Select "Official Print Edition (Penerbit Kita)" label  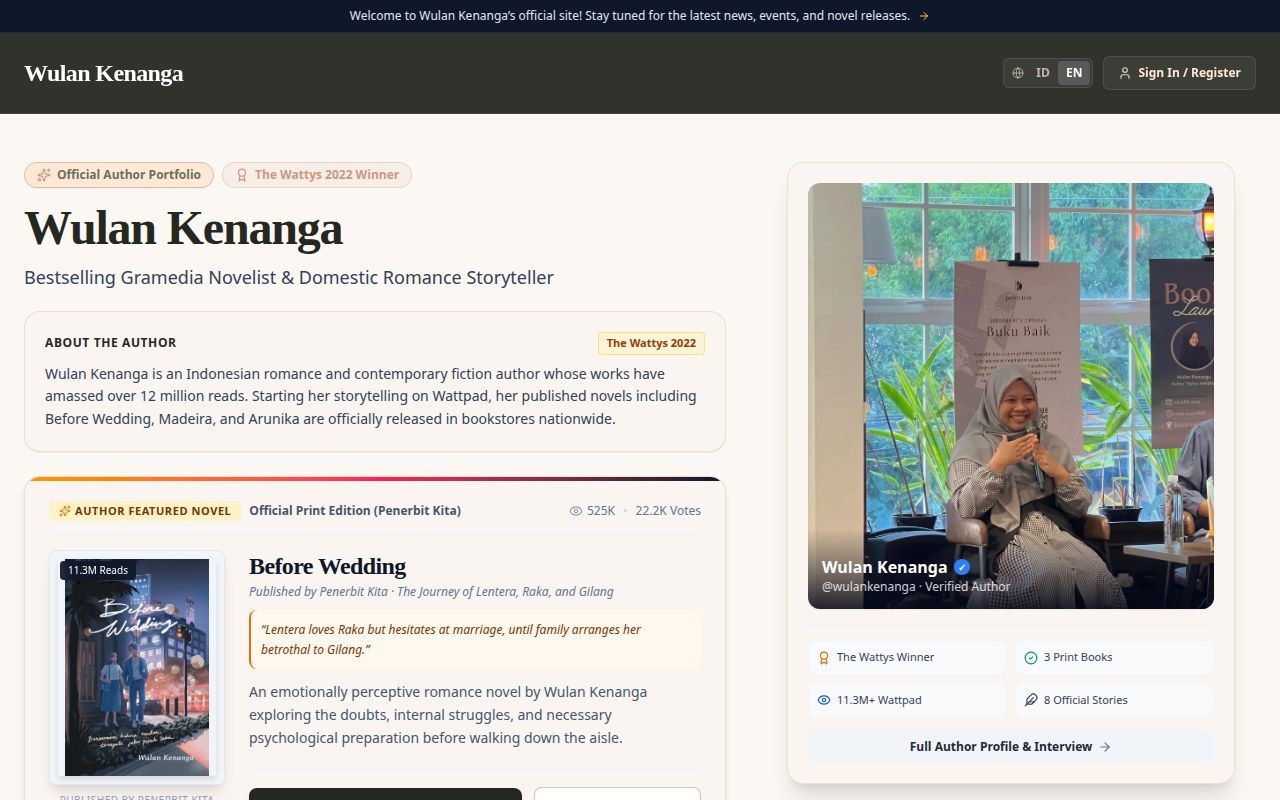pos(355,510)
